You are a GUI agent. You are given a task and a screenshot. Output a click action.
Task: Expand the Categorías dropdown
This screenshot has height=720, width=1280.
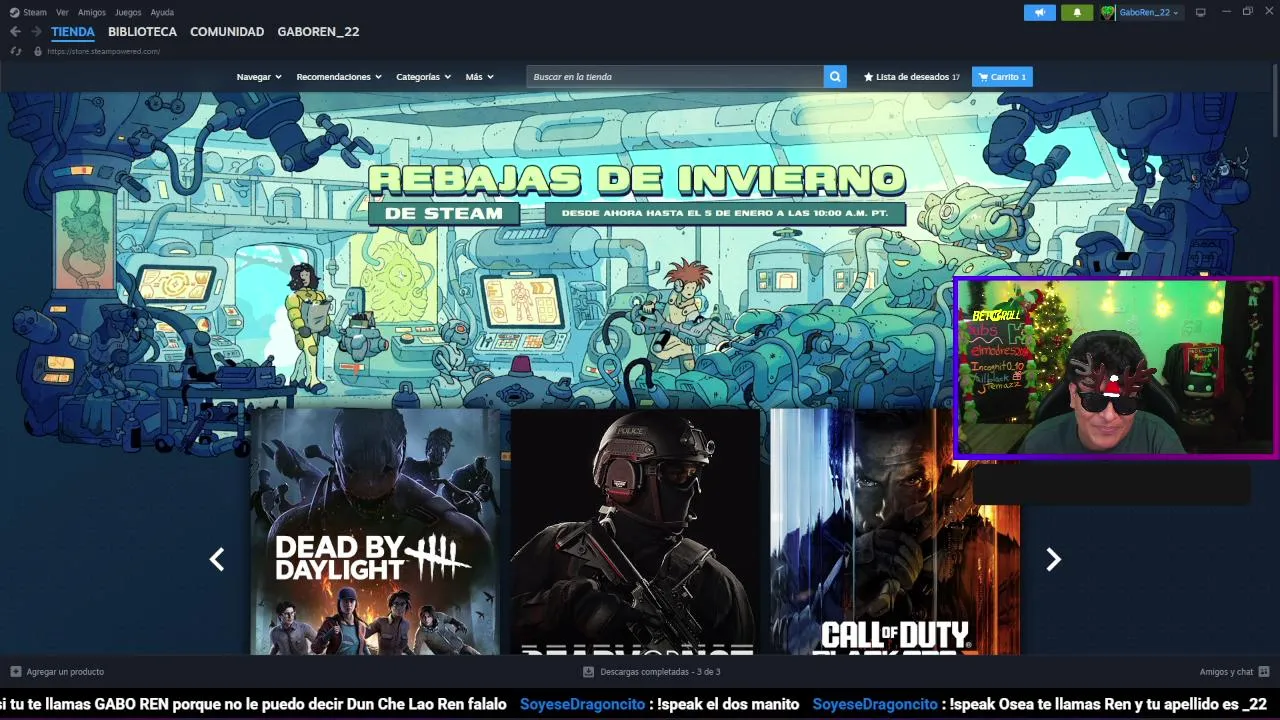[423, 77]
